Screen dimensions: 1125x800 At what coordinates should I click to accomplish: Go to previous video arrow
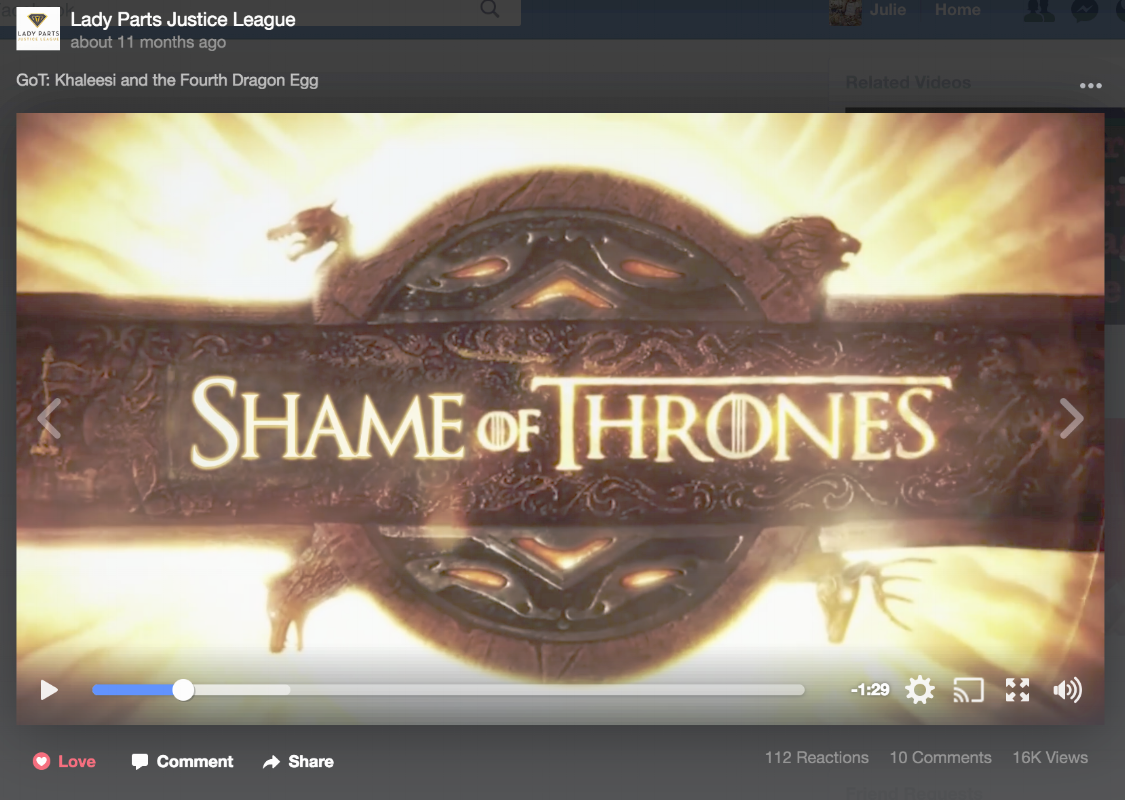point(49,418)
